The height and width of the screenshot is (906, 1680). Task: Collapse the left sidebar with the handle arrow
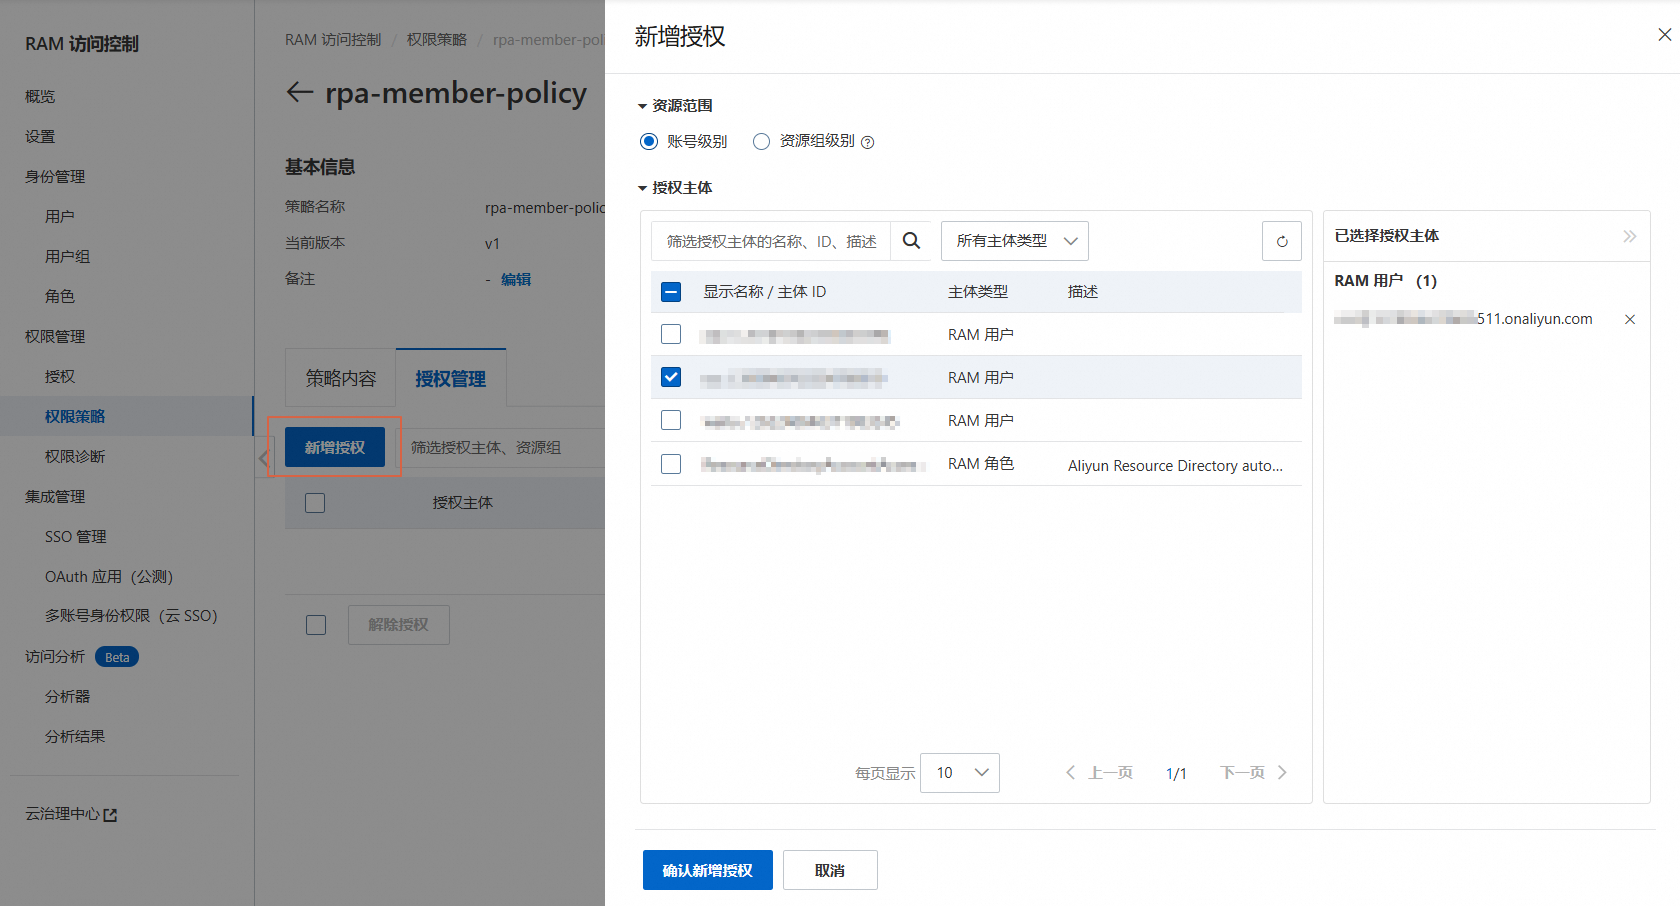pos(263,458)
